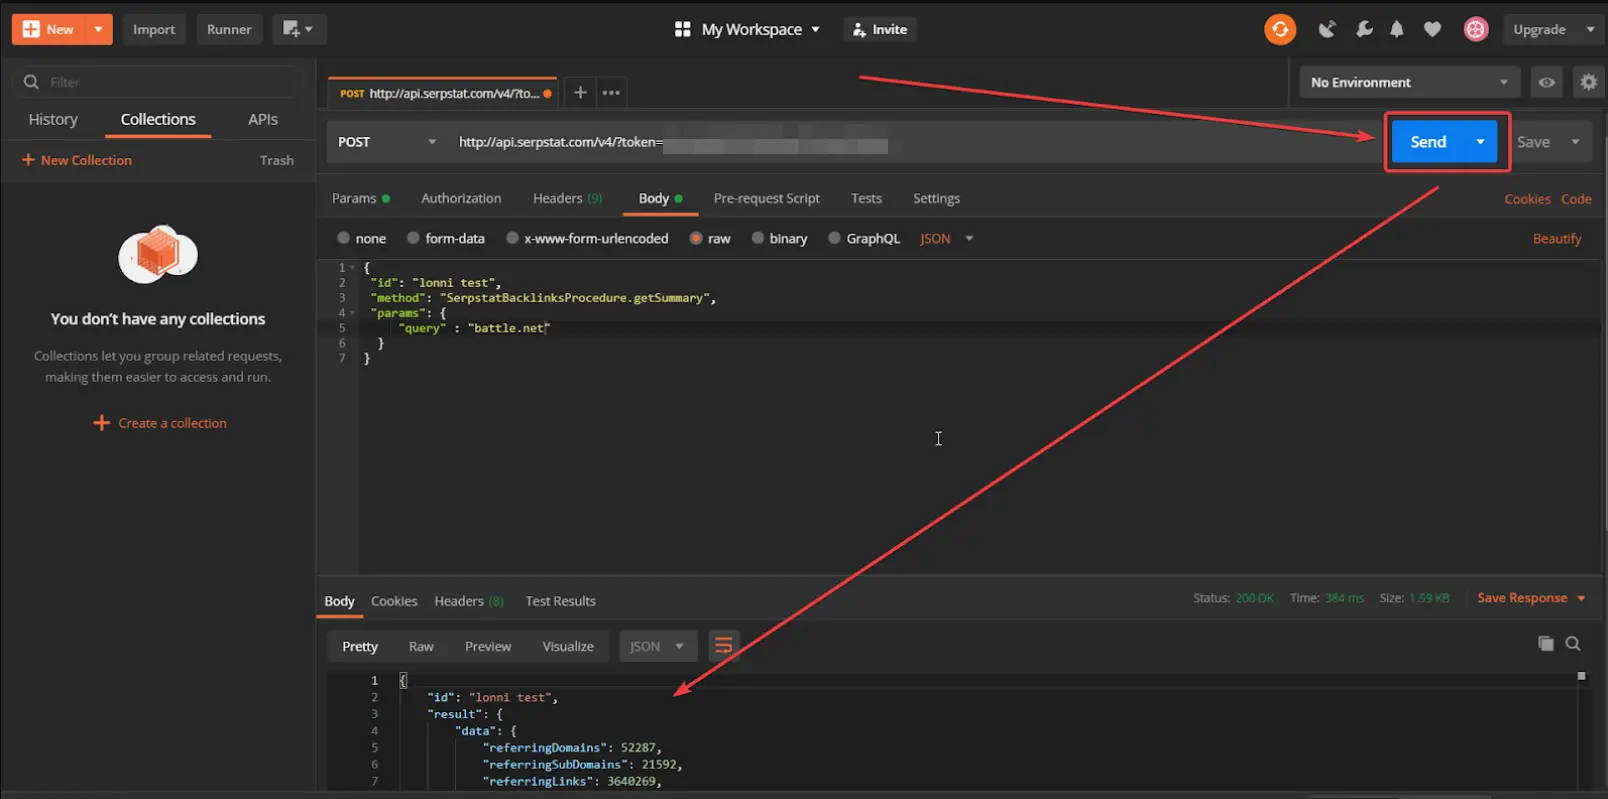The height and width of the screenshot is (799, 1608).
Task: Open the Trash link
Action: pyautogui.click(x=277, y=160)
